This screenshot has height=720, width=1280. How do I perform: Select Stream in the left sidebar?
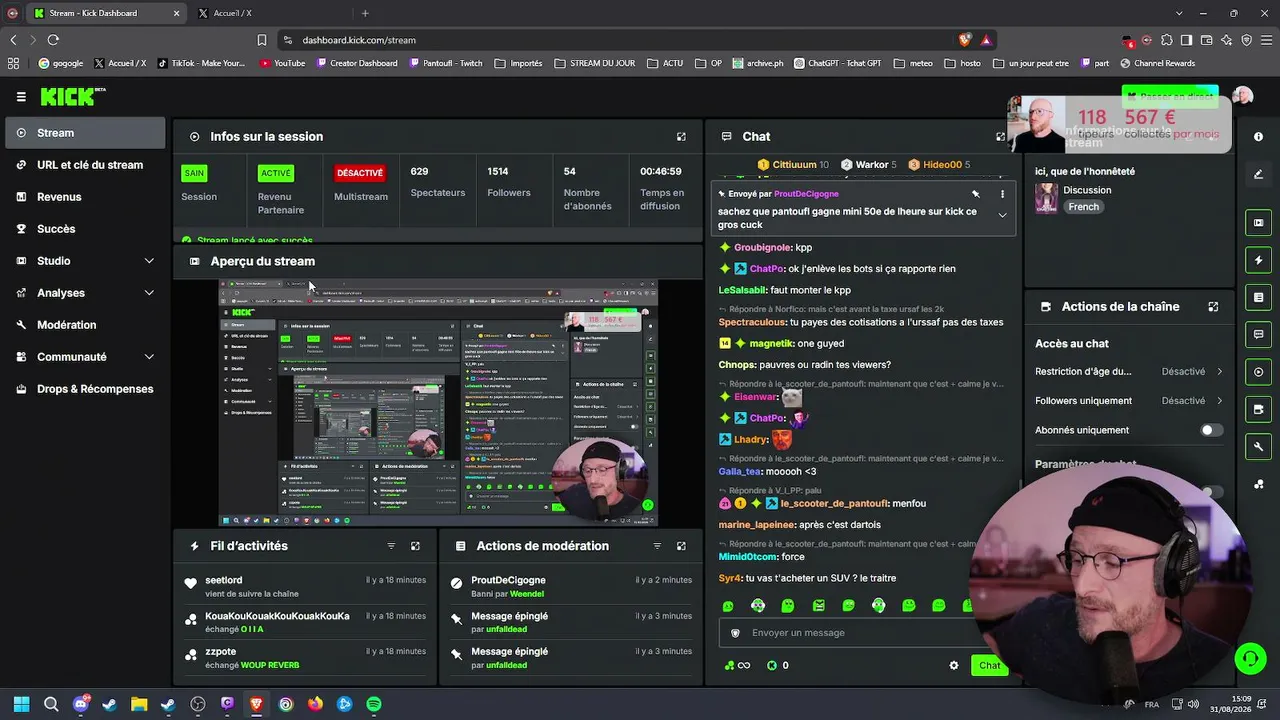[85, 133]
